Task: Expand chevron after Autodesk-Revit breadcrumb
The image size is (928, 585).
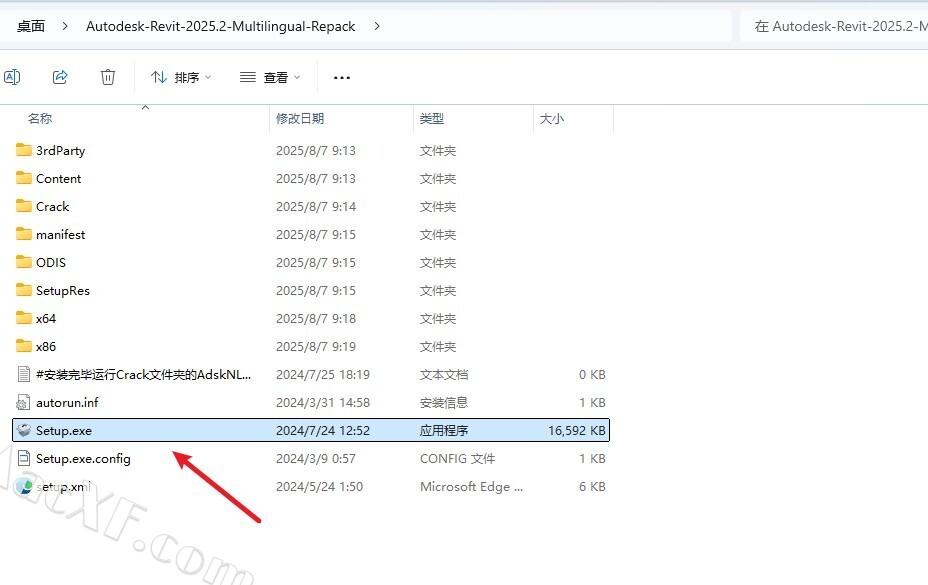Action: 376,26
